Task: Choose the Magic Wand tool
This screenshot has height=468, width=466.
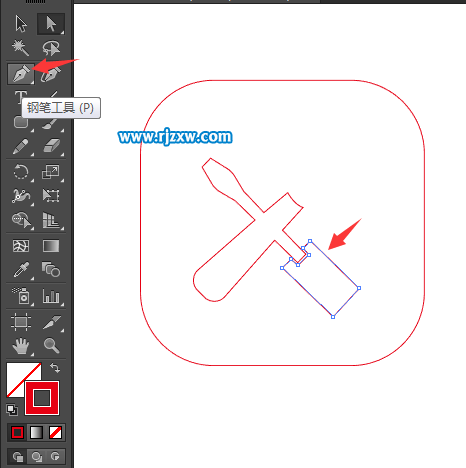Action: coord(21,48)
